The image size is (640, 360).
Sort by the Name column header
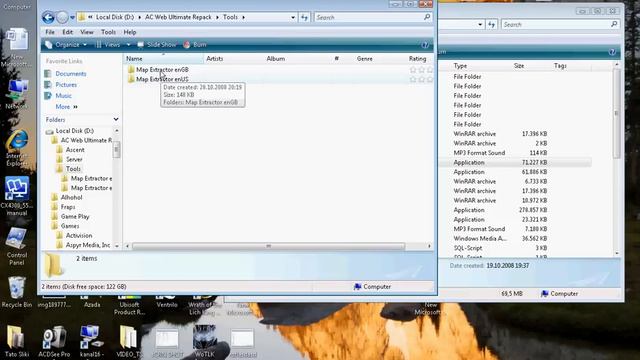163,59
